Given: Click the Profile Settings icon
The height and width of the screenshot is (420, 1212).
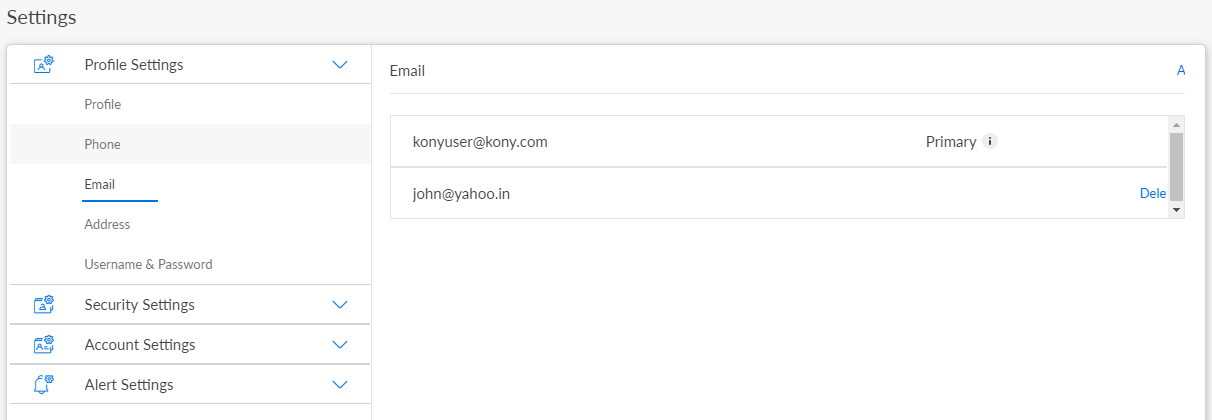Looking at the screenshot, I should pos(44,65).
